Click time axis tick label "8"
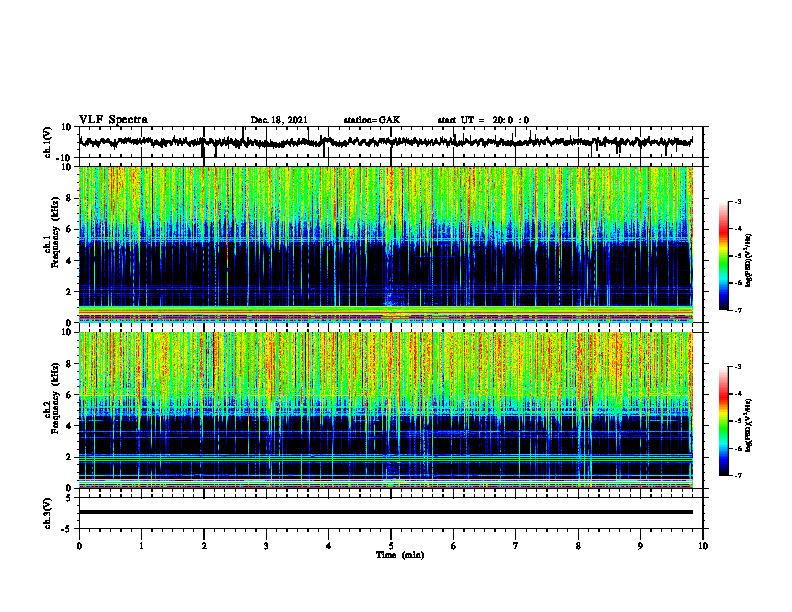 578,546
